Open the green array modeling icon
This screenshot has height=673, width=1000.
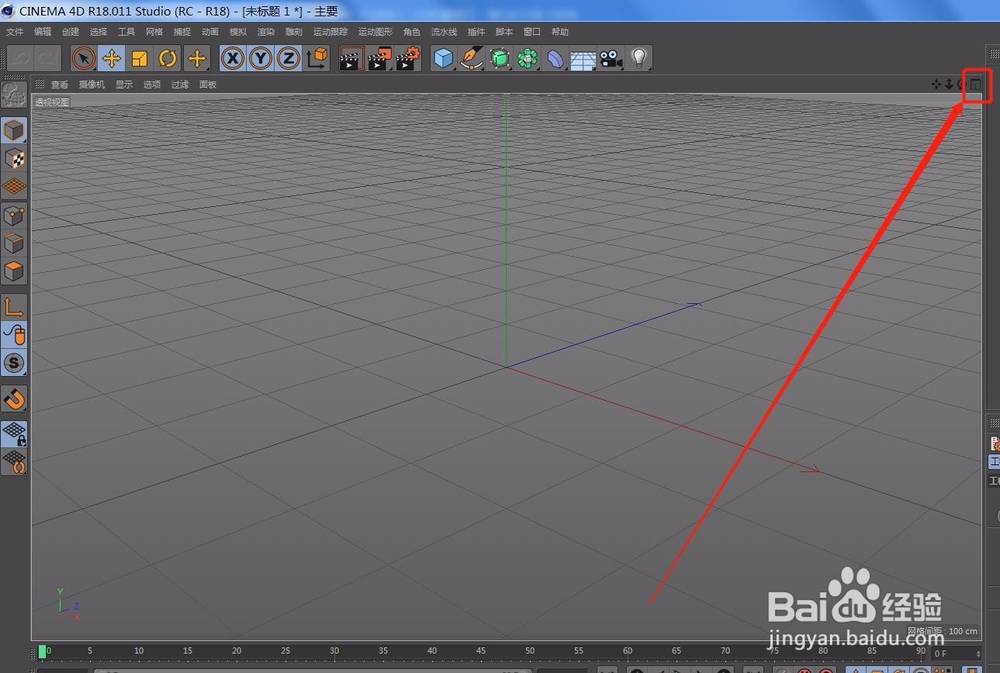527,59
